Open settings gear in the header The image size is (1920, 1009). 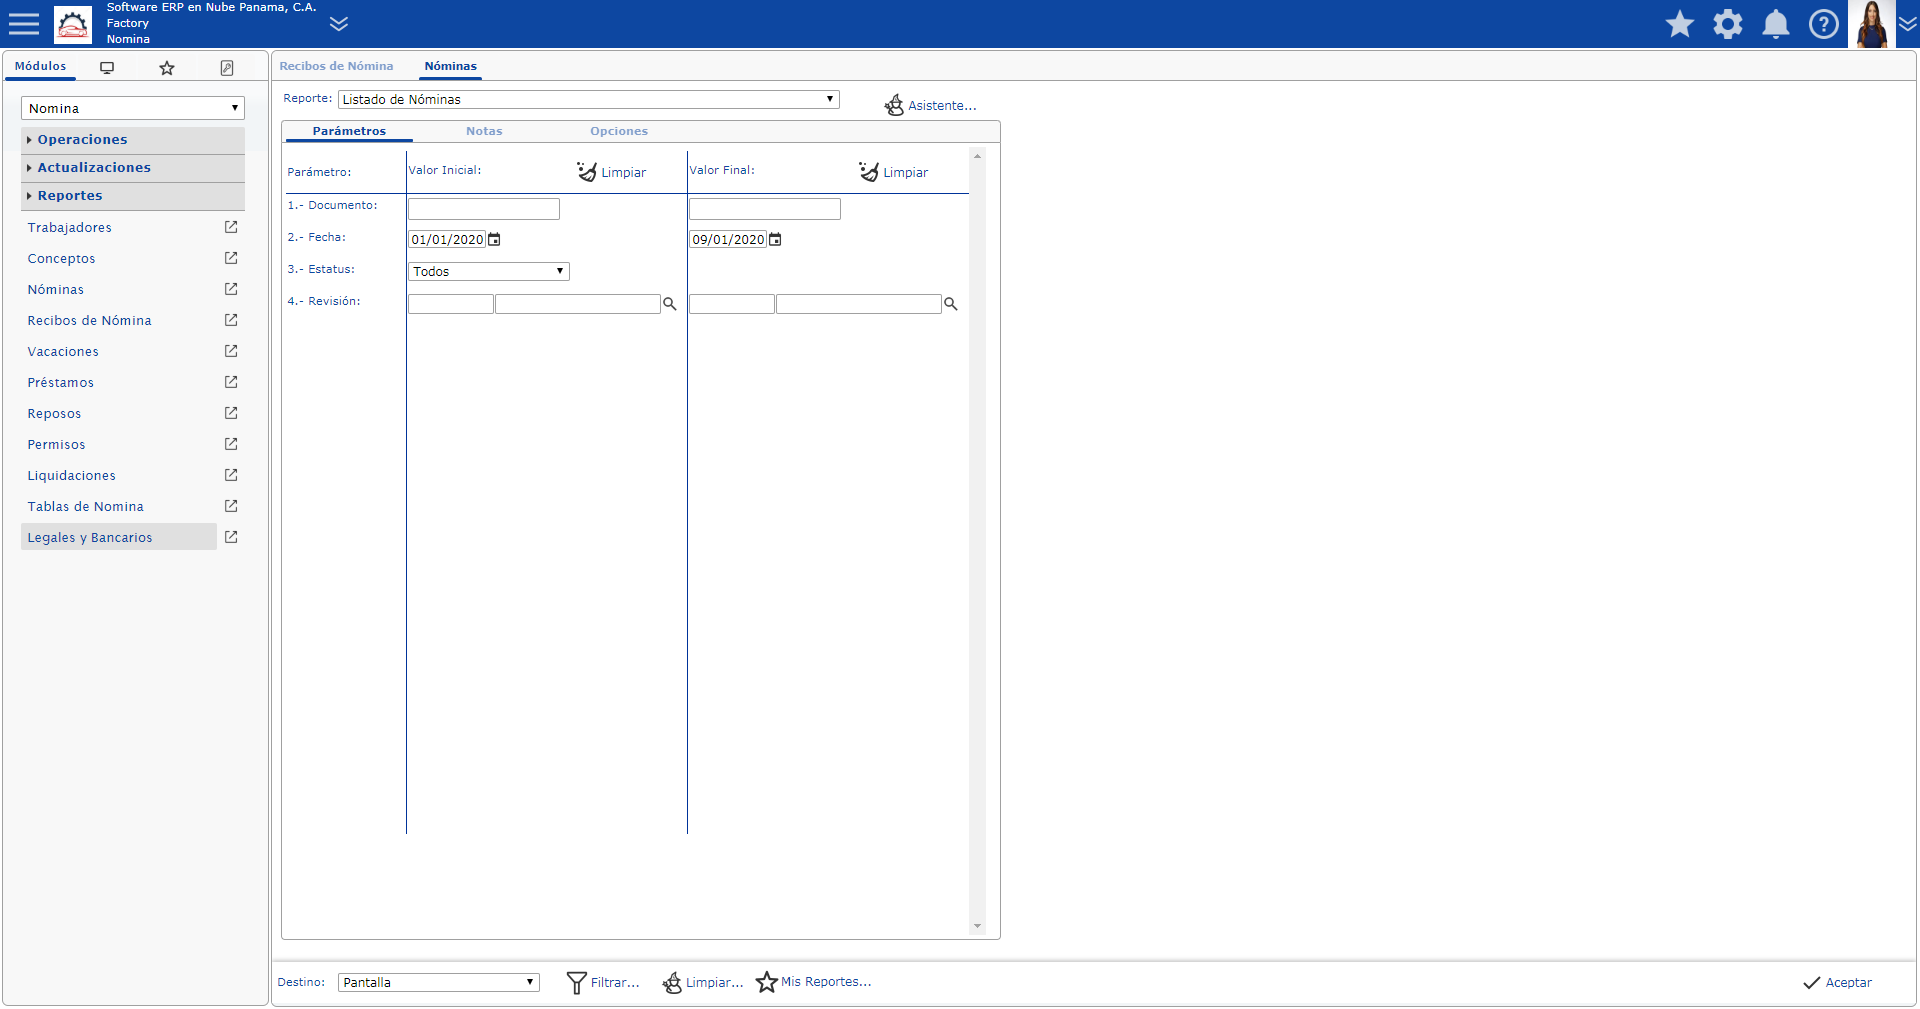pyautogui.click(x=1727, y=24)
